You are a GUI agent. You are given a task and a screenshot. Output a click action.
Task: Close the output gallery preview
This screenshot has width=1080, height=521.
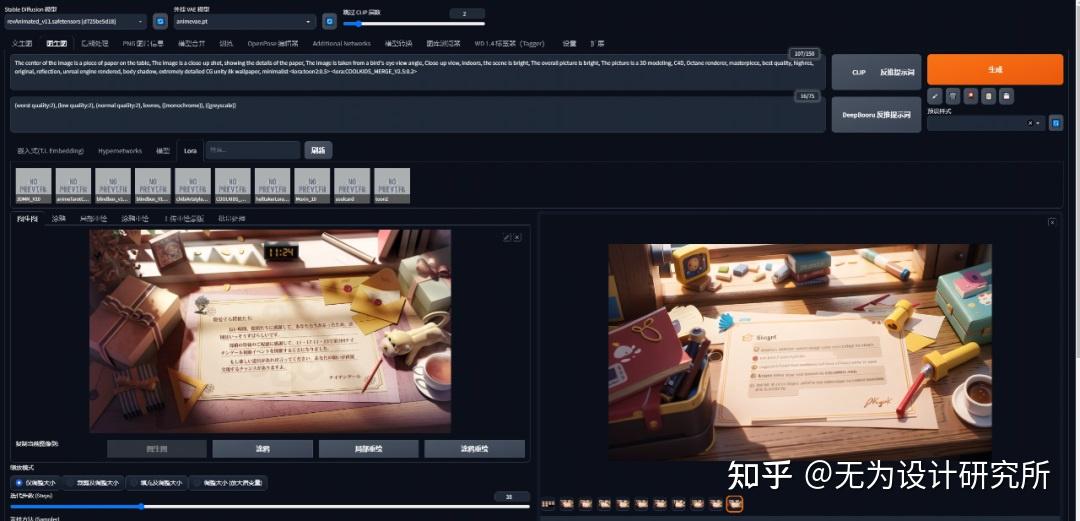coord(1052,222)
